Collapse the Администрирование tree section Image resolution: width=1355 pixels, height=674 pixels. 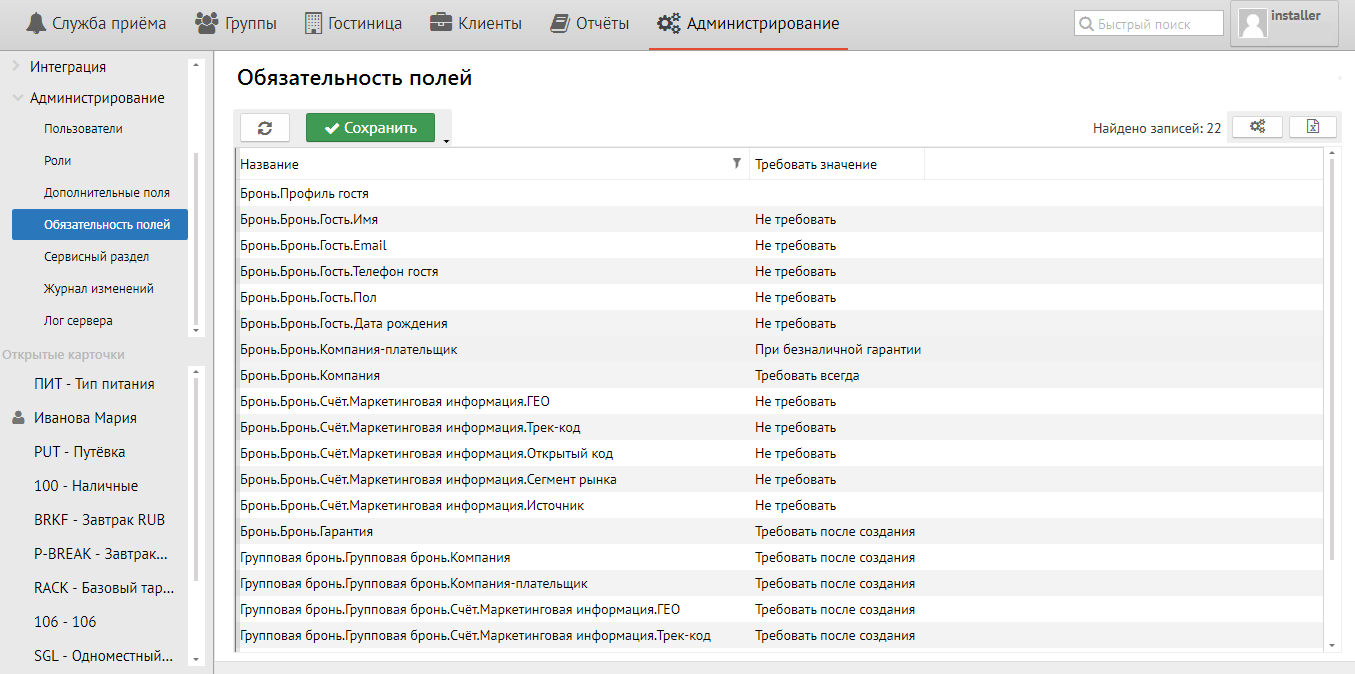pos(17,98)
